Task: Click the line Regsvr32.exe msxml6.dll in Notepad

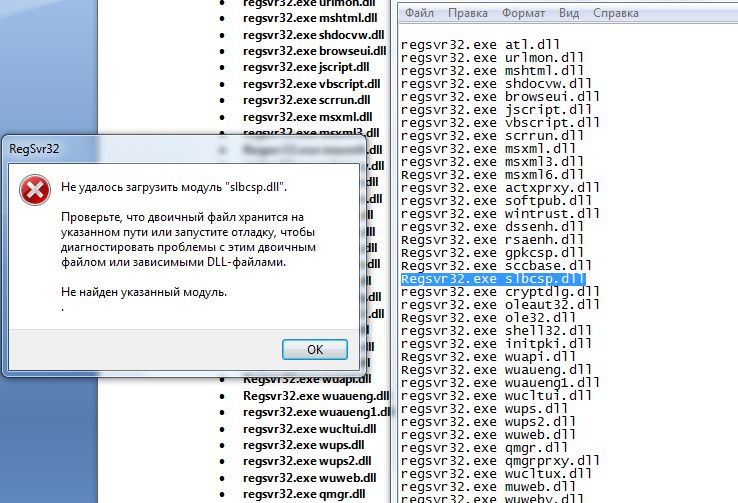Action: 492,175
